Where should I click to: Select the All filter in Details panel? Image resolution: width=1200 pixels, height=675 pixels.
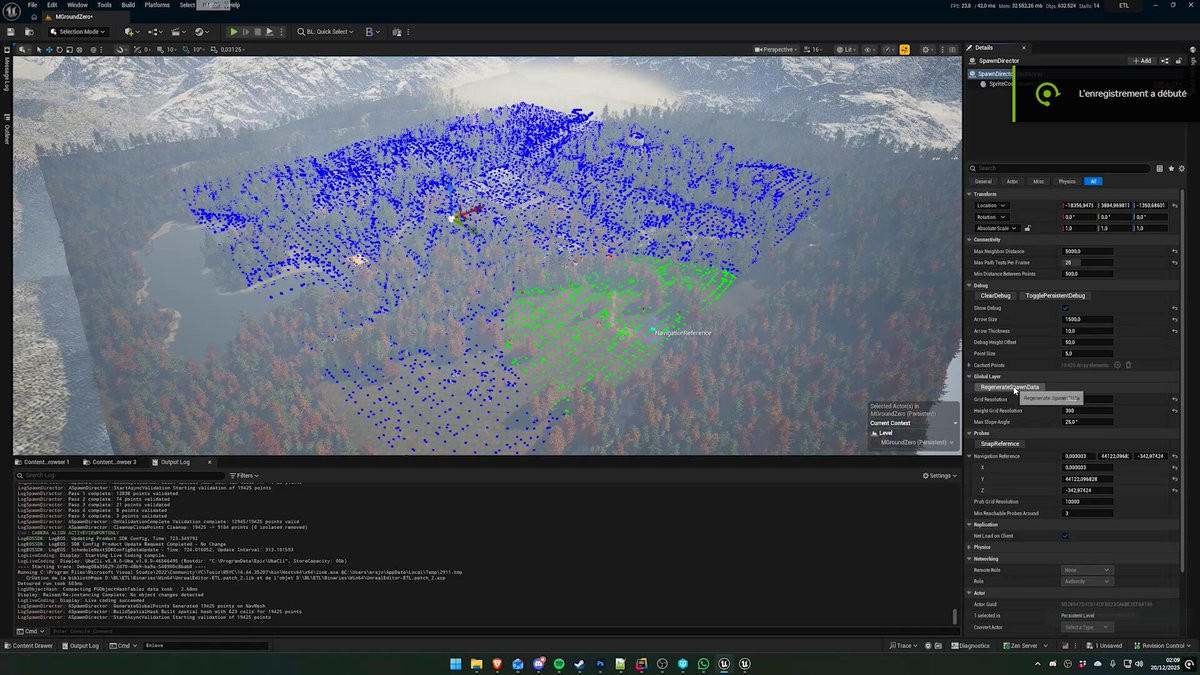click(x=1093, y=182)
